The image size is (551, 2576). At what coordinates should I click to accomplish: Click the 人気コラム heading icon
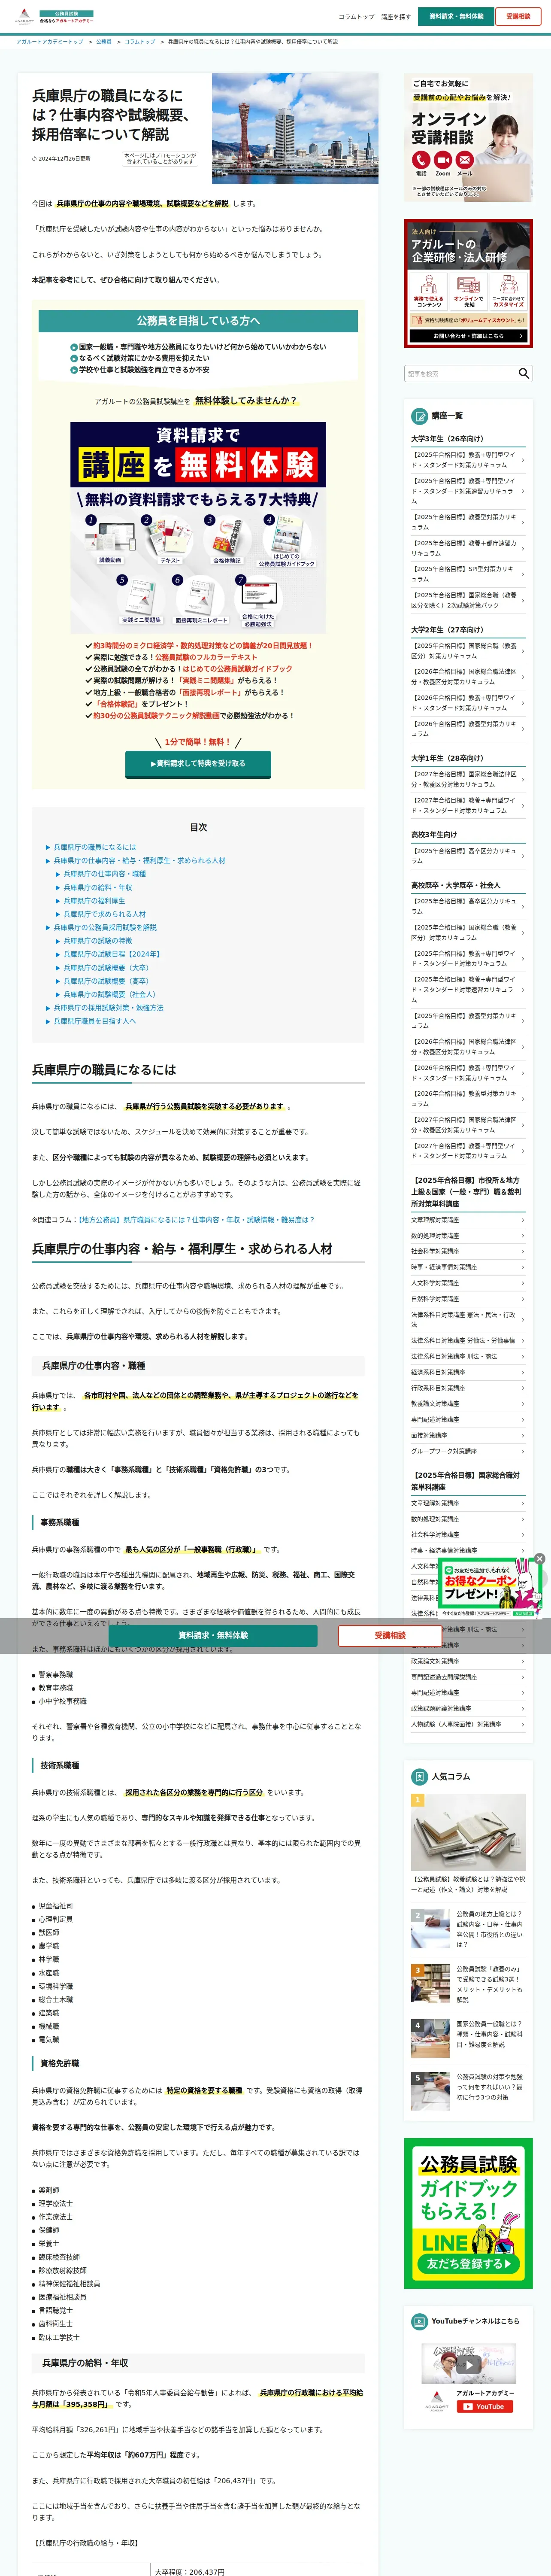pyautogui.click(x=420, y=1777)
